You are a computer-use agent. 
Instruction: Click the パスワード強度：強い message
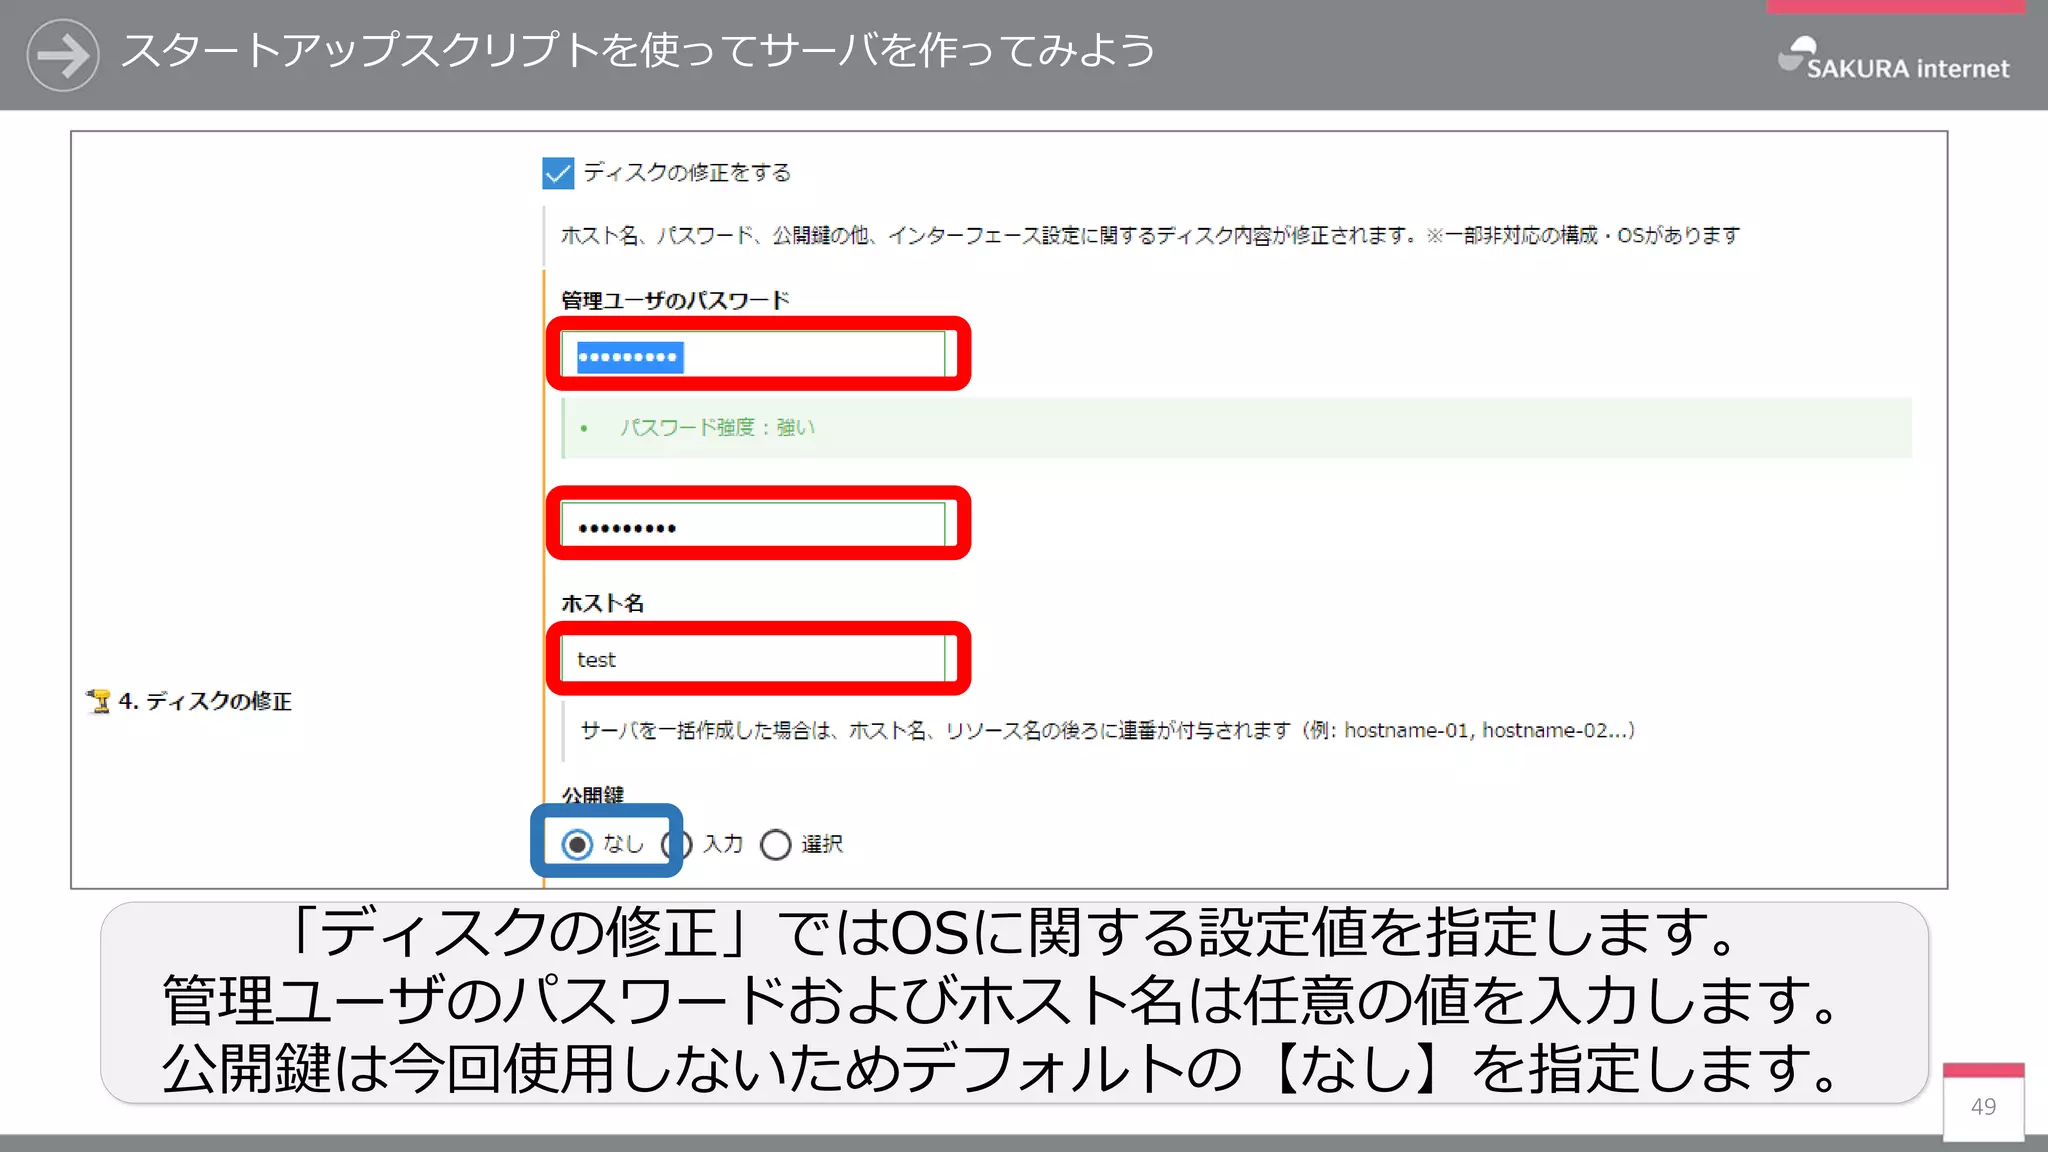coord(717,428)
